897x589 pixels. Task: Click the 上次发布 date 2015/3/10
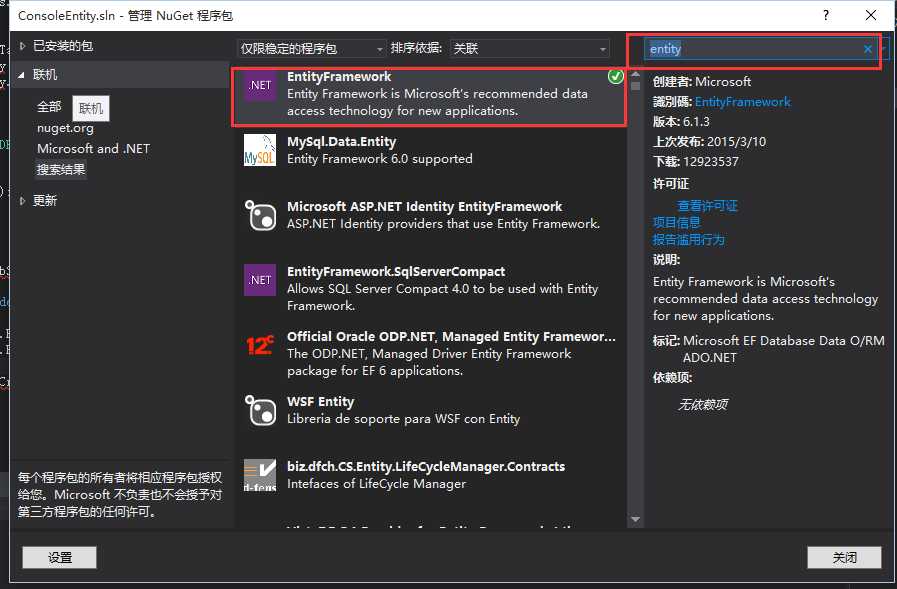[x=736, y=142]
